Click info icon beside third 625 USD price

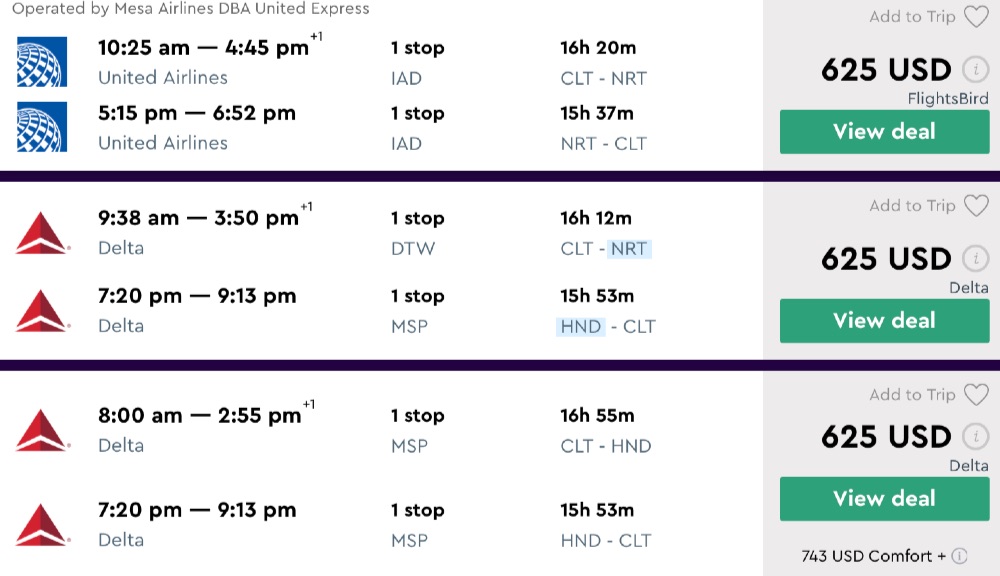[x=974, y=437]
